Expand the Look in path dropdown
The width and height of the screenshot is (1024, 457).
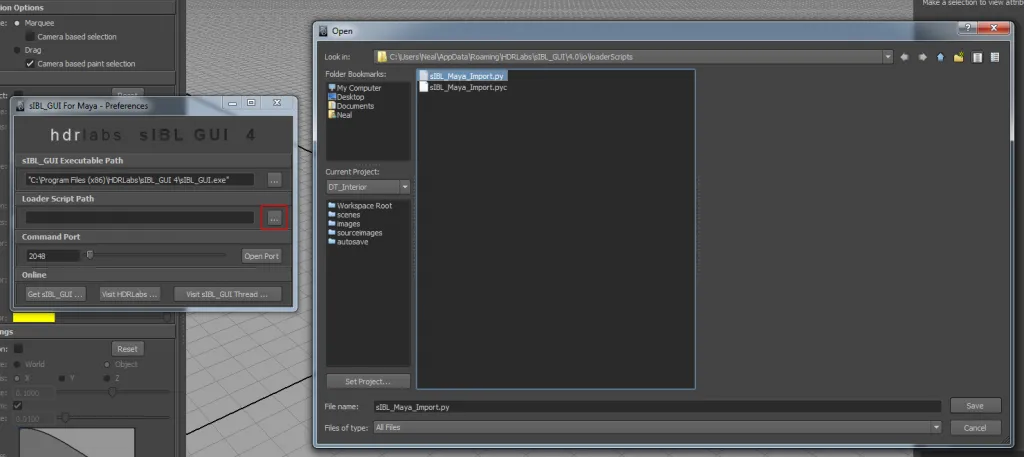(887, 57)
